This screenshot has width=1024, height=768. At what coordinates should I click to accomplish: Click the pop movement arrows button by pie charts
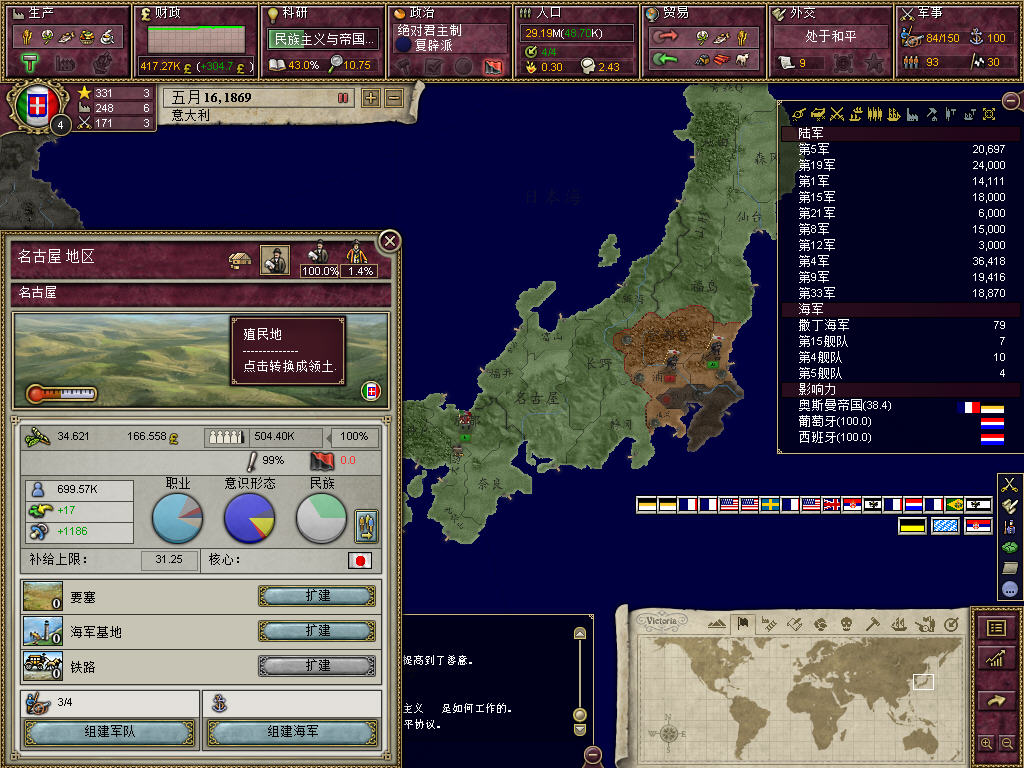click(366, 526)
